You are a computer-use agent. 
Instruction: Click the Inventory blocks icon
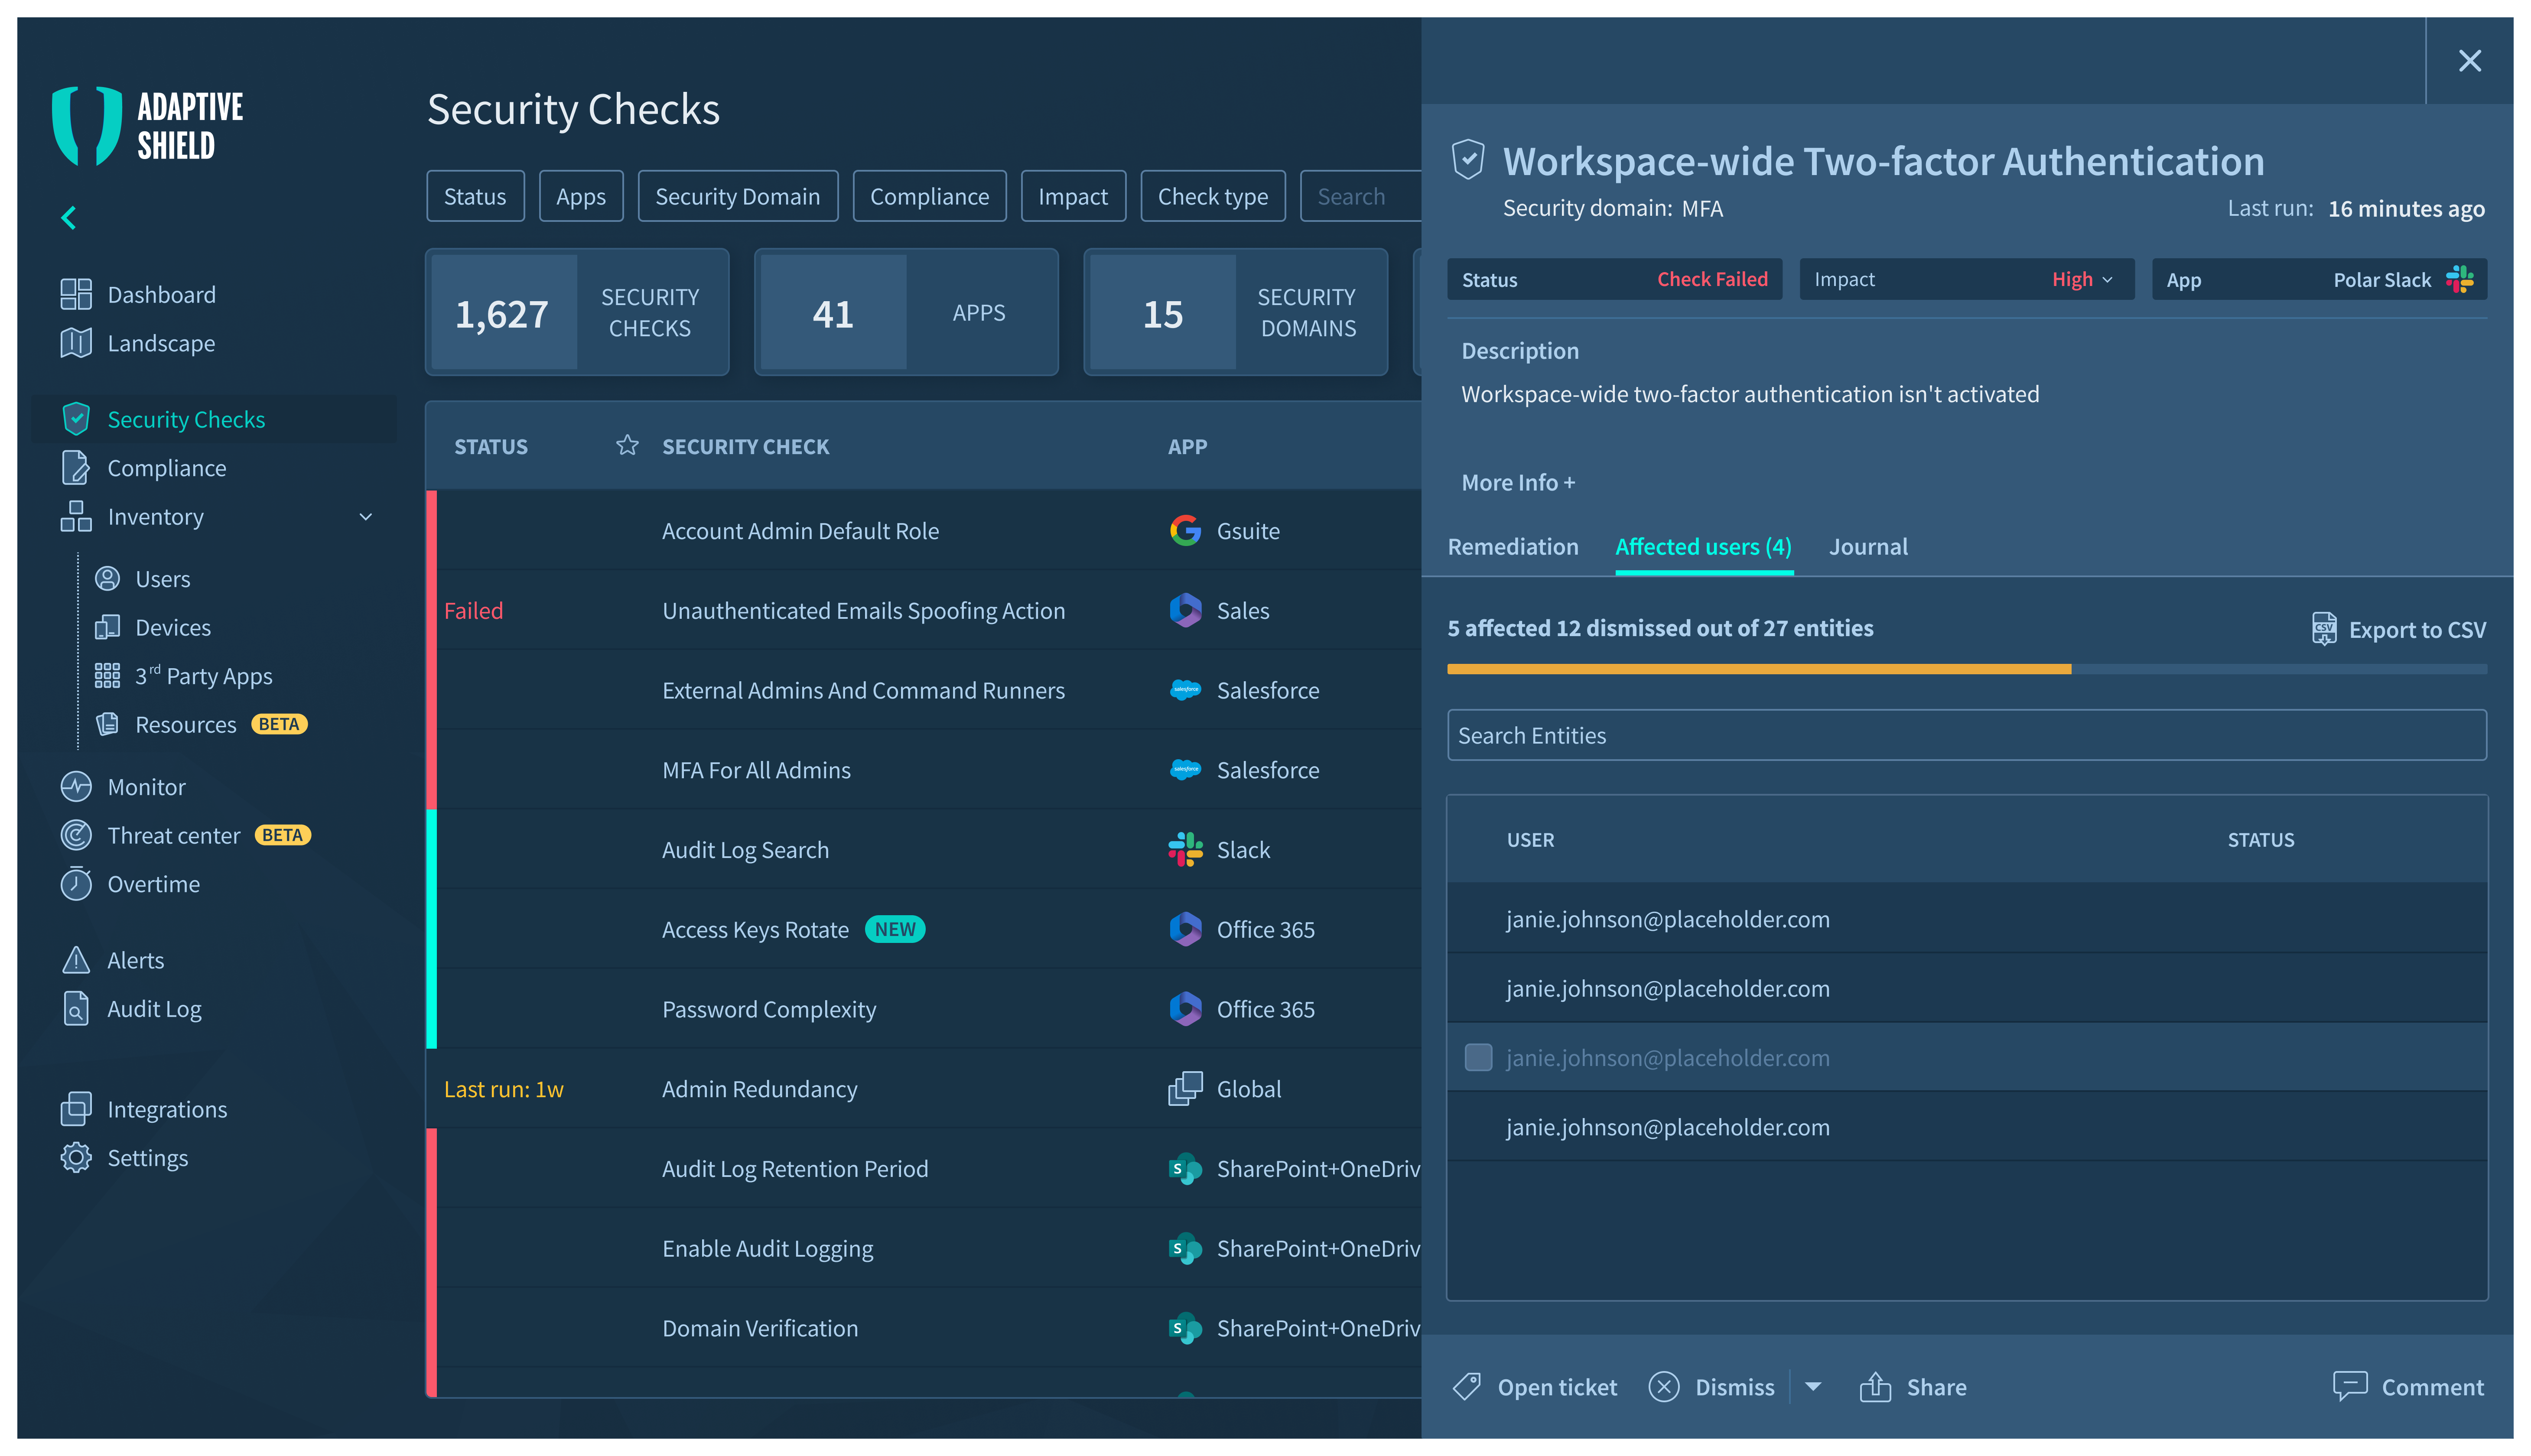(76, 517)
